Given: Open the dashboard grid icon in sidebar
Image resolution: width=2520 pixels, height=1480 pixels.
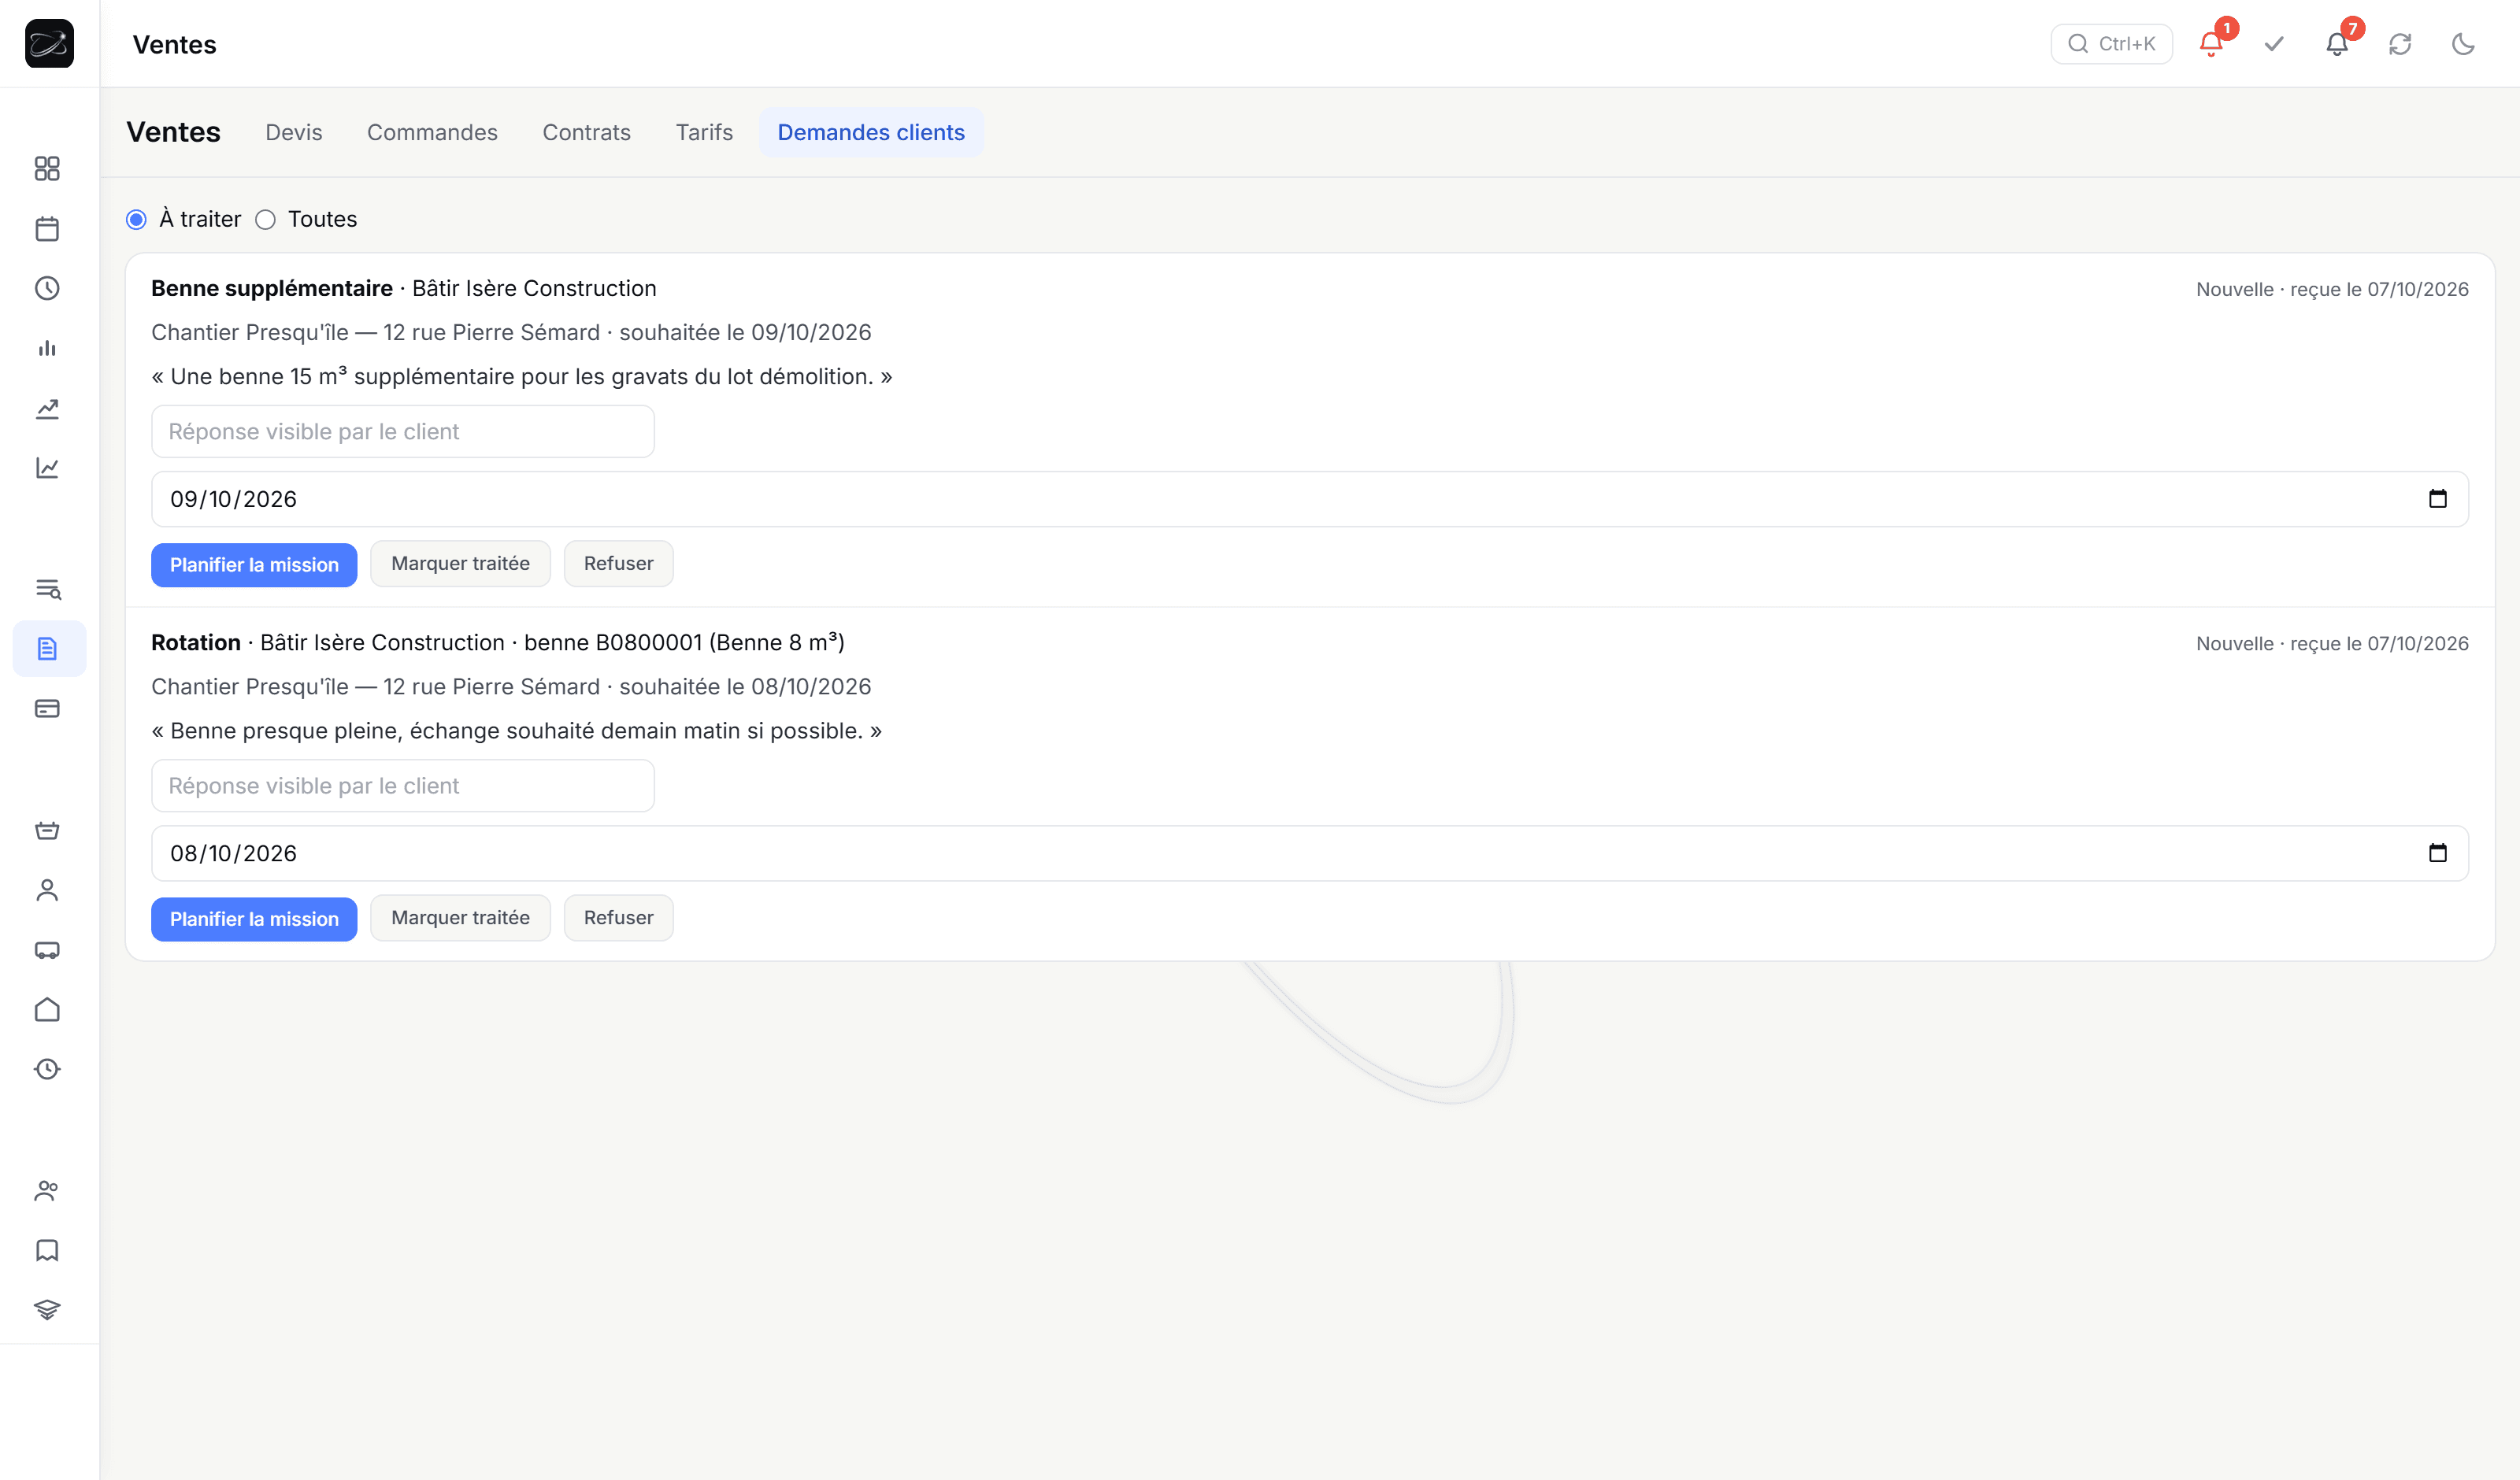Looking at the screenshot, I should coord(47,168).
